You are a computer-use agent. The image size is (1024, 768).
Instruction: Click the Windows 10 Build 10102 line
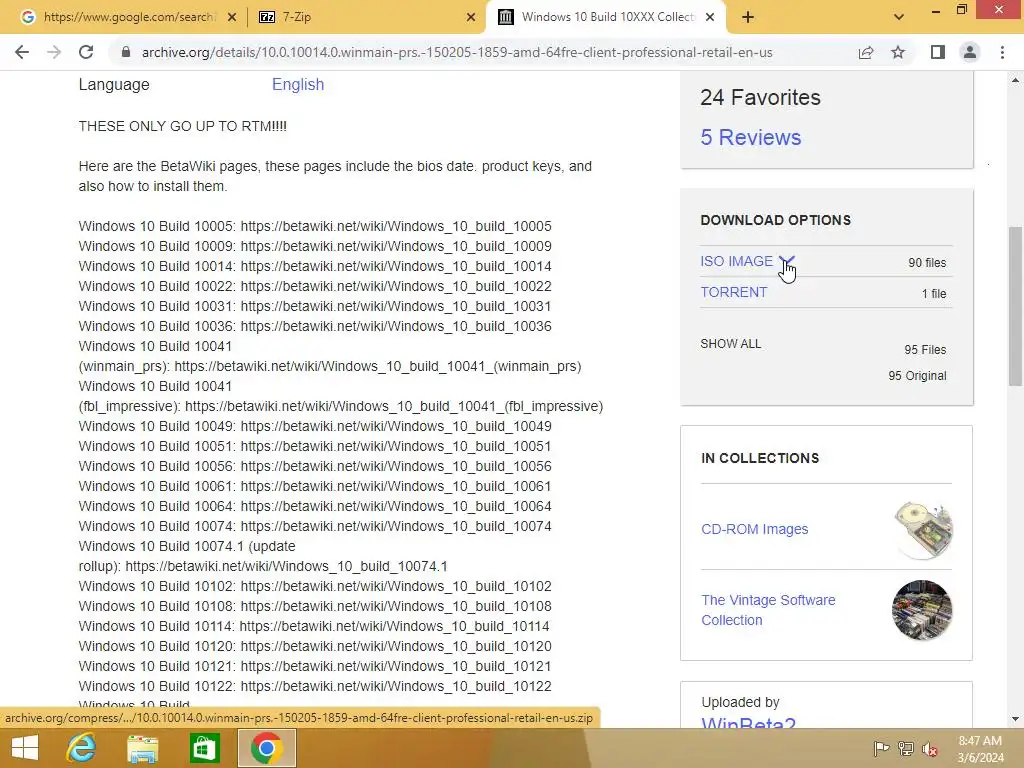click(x=315, y=586)
